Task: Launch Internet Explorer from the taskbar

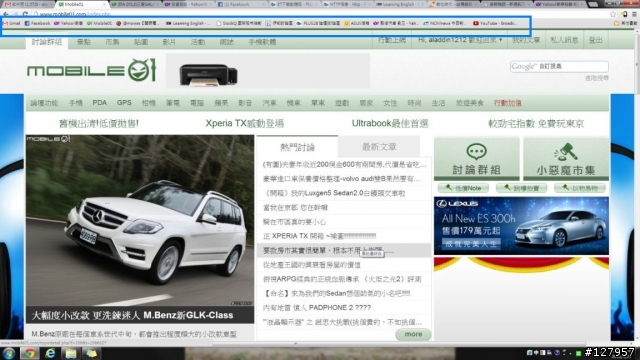Action: click(50, 353)
